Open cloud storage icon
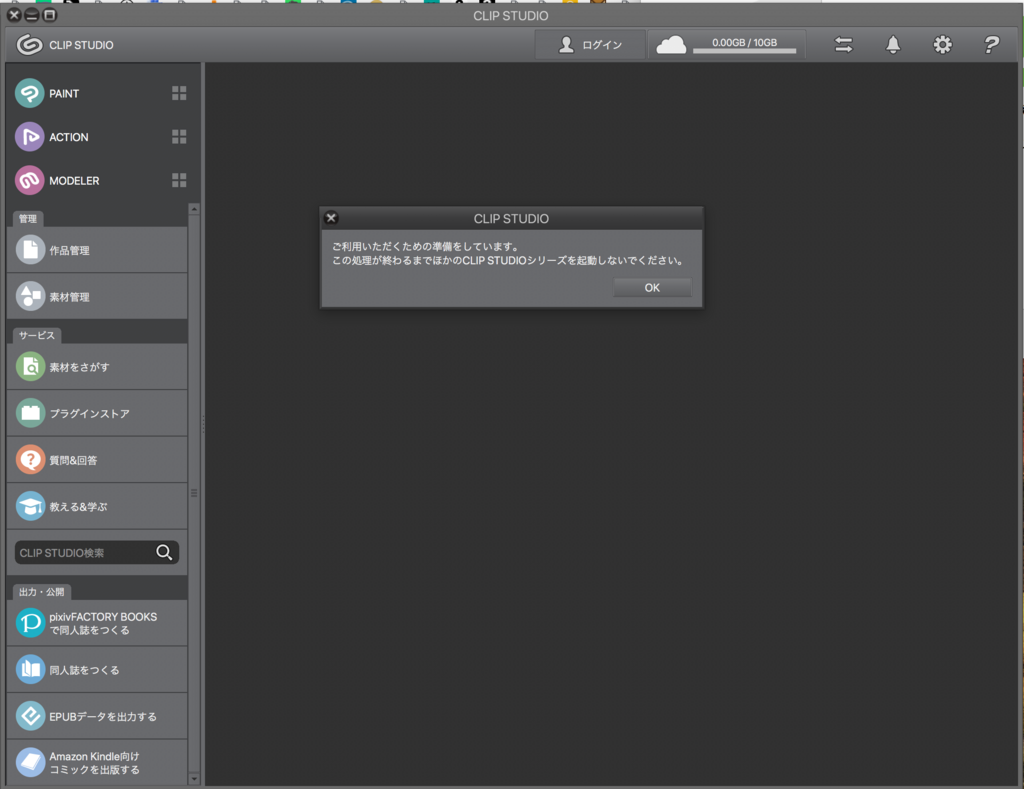 (671, 45)
